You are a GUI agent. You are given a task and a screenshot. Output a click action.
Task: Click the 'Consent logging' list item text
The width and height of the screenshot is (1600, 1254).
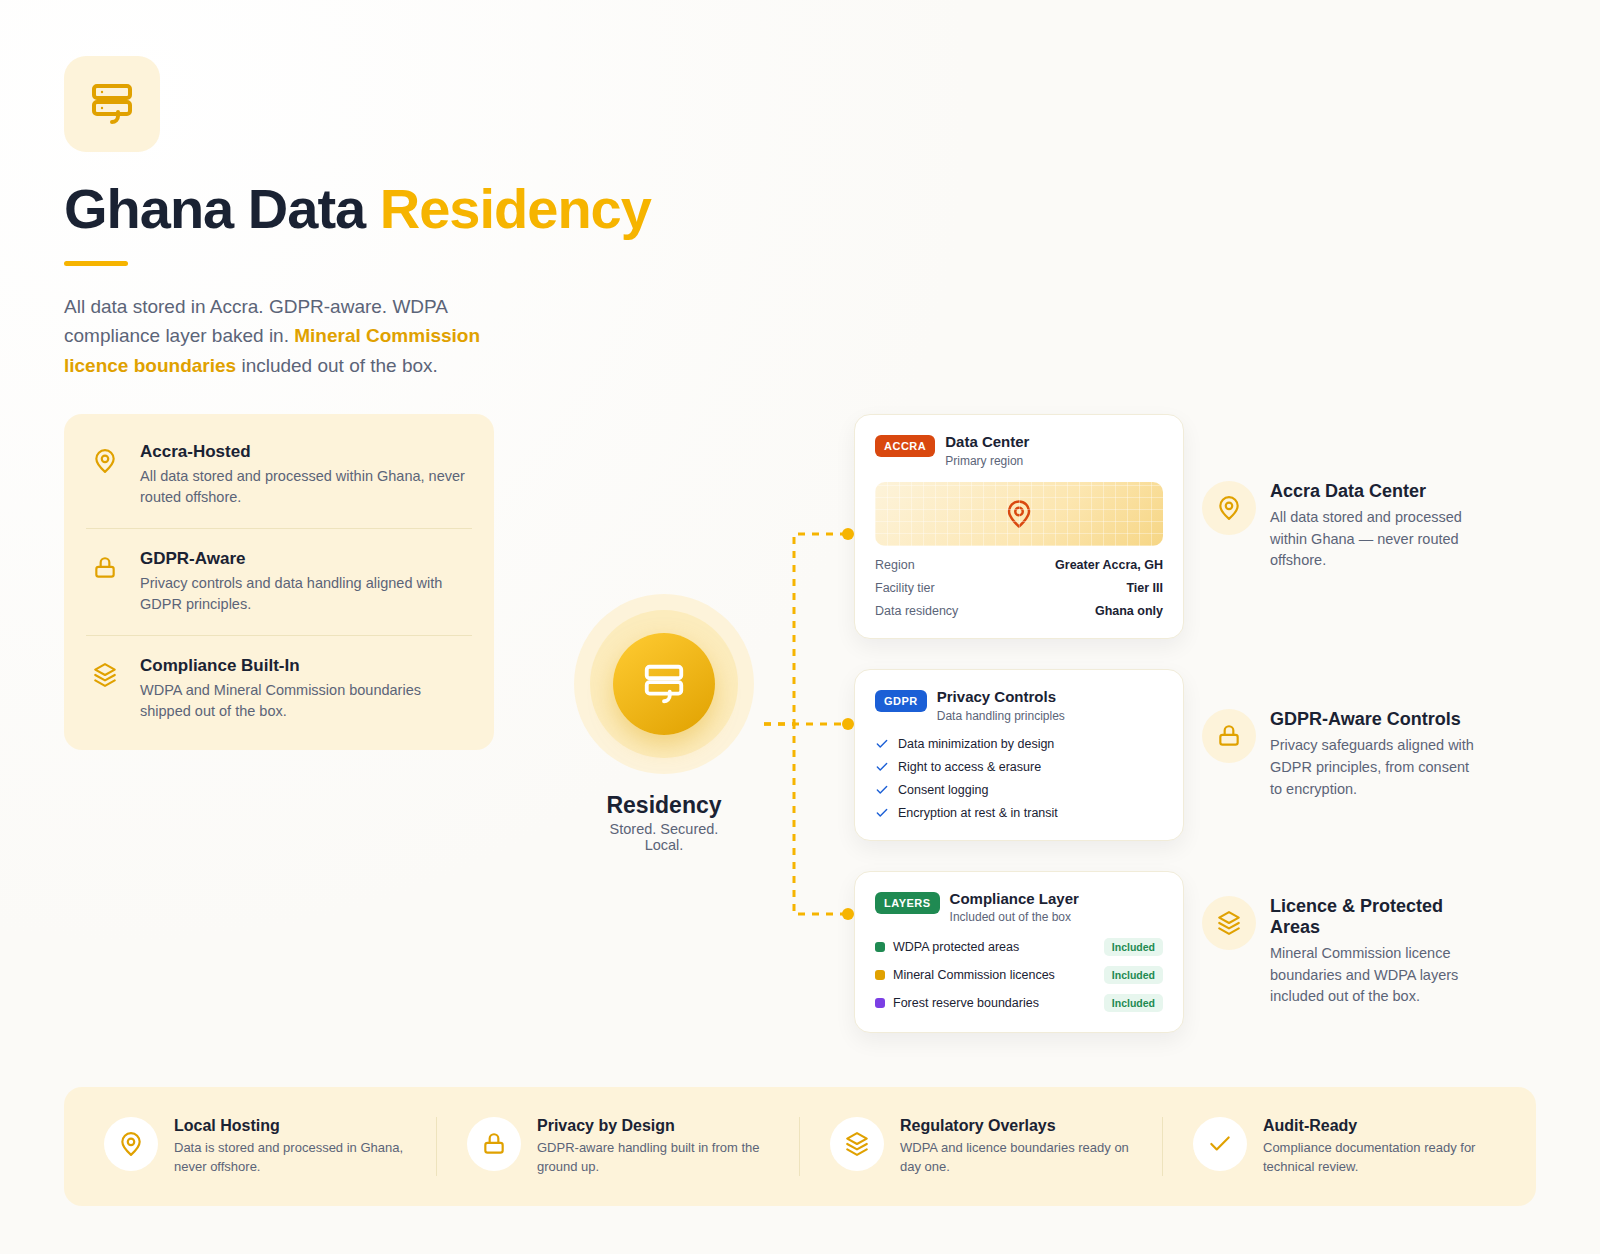943,790
